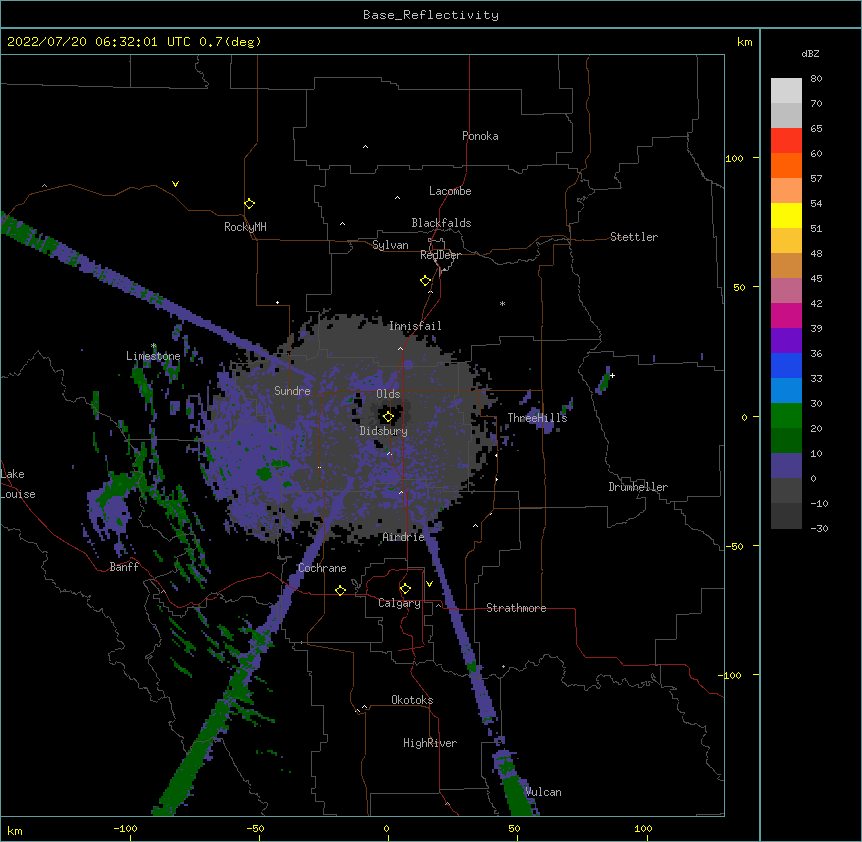The image size is (862, 842).
Task: Click the km unit label at bottom left
Action: point(14,830)
